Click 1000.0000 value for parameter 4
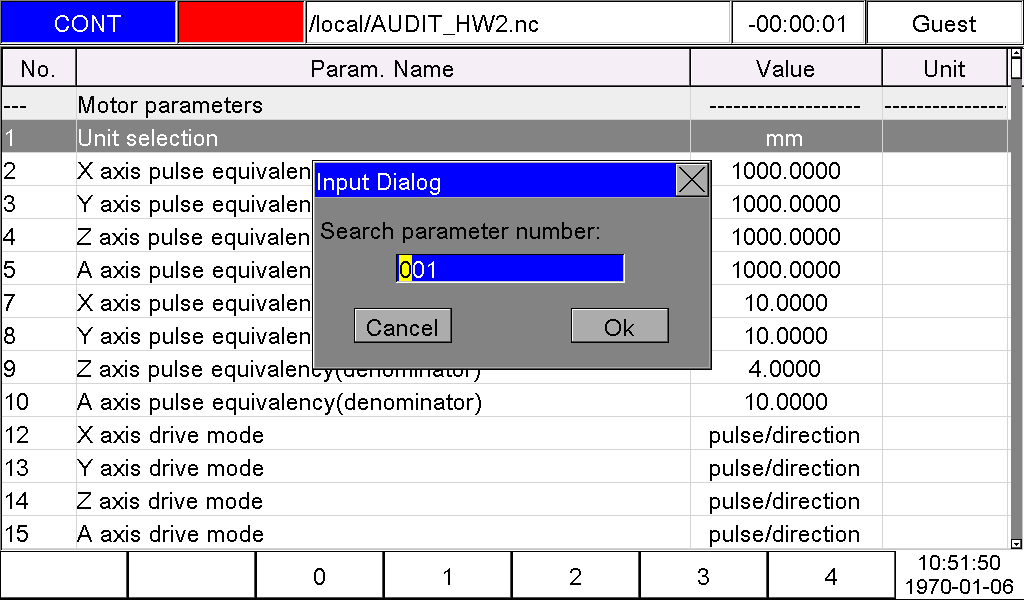 [x=786, y=236]
